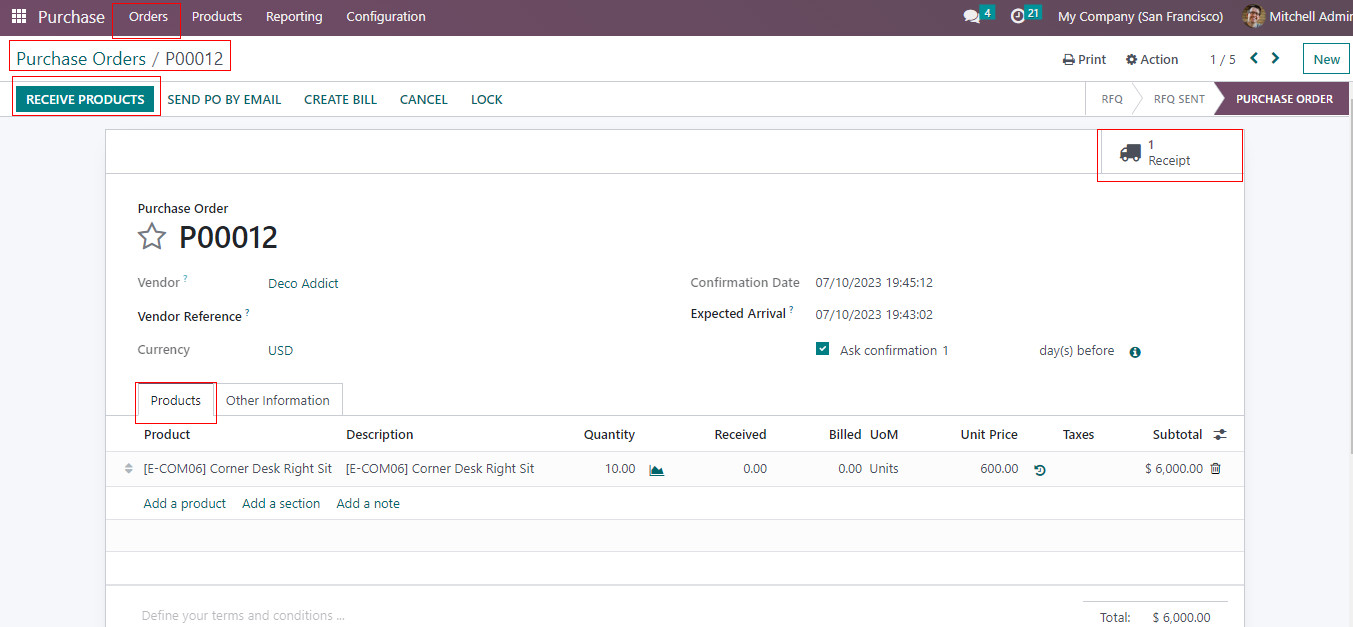1353x627 pixels.
Task: Uncheck the Ask confirmation checkbox
Action: click(x=822, y=349)
